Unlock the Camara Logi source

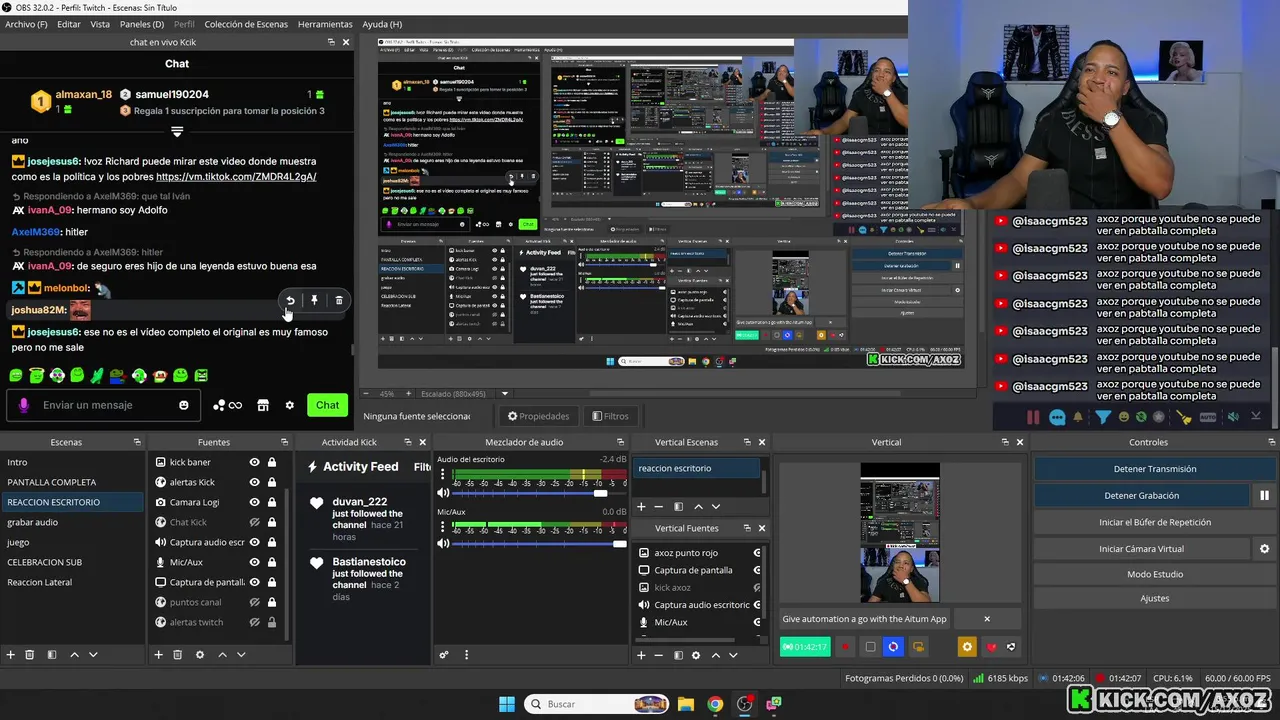point(271,502)
